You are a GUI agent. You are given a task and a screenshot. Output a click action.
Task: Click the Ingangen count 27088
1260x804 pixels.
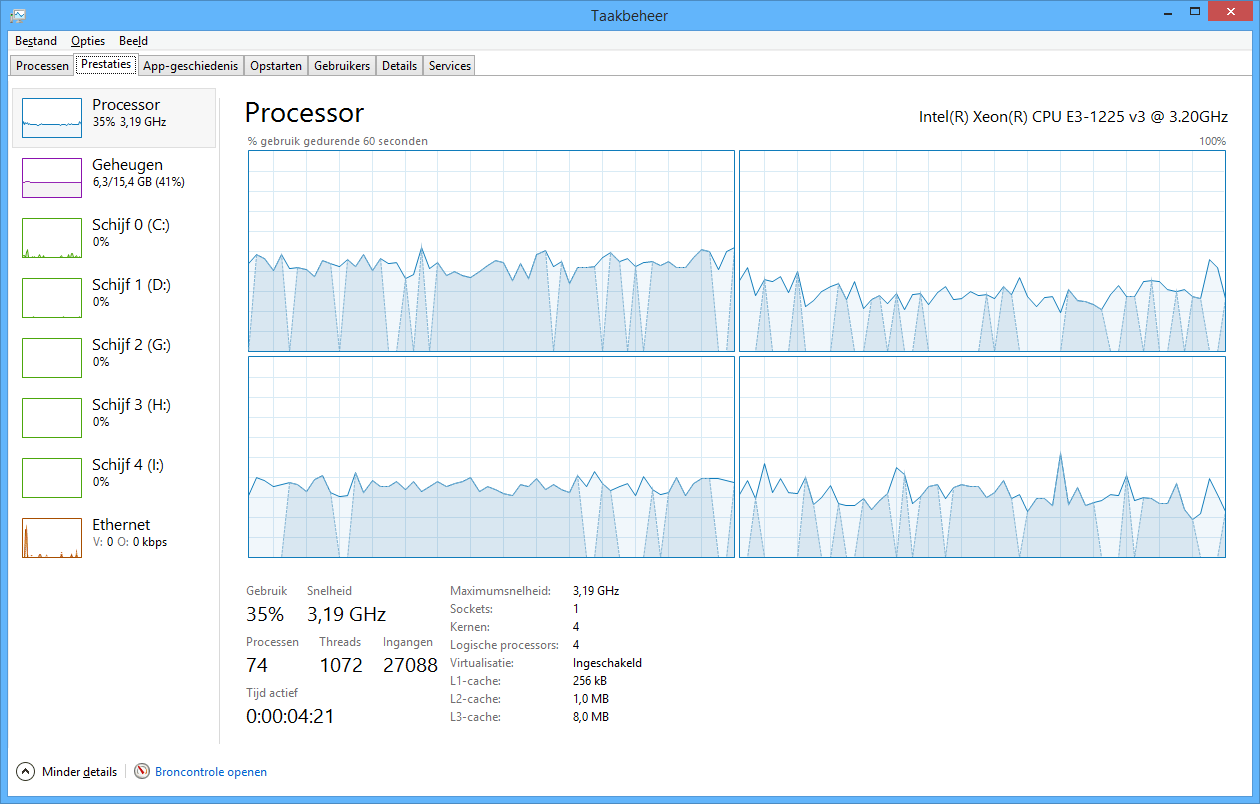point(410,665)
